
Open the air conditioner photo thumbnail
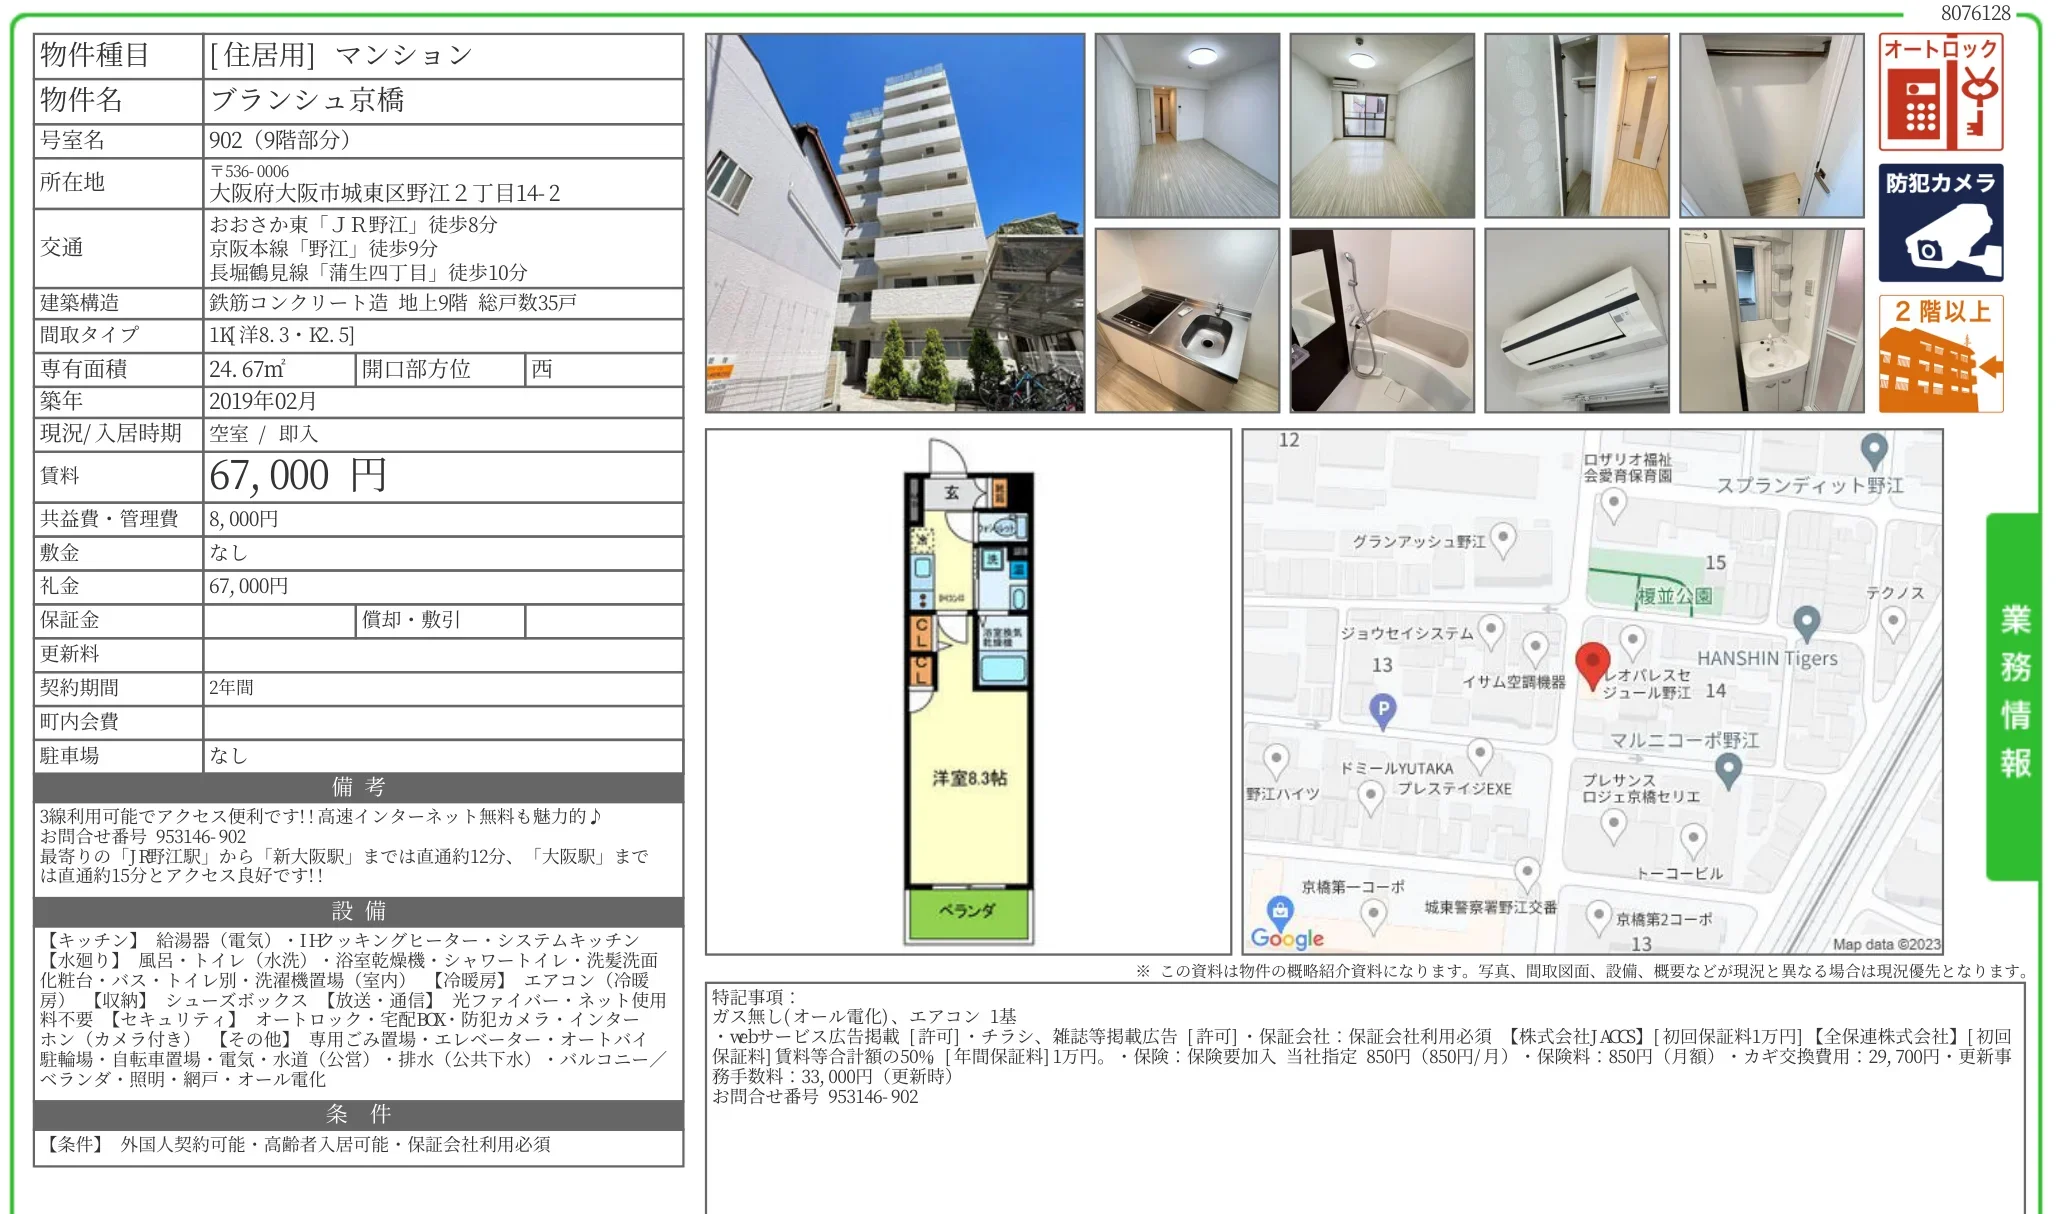pyautogui.click(x=1576, y=320)
